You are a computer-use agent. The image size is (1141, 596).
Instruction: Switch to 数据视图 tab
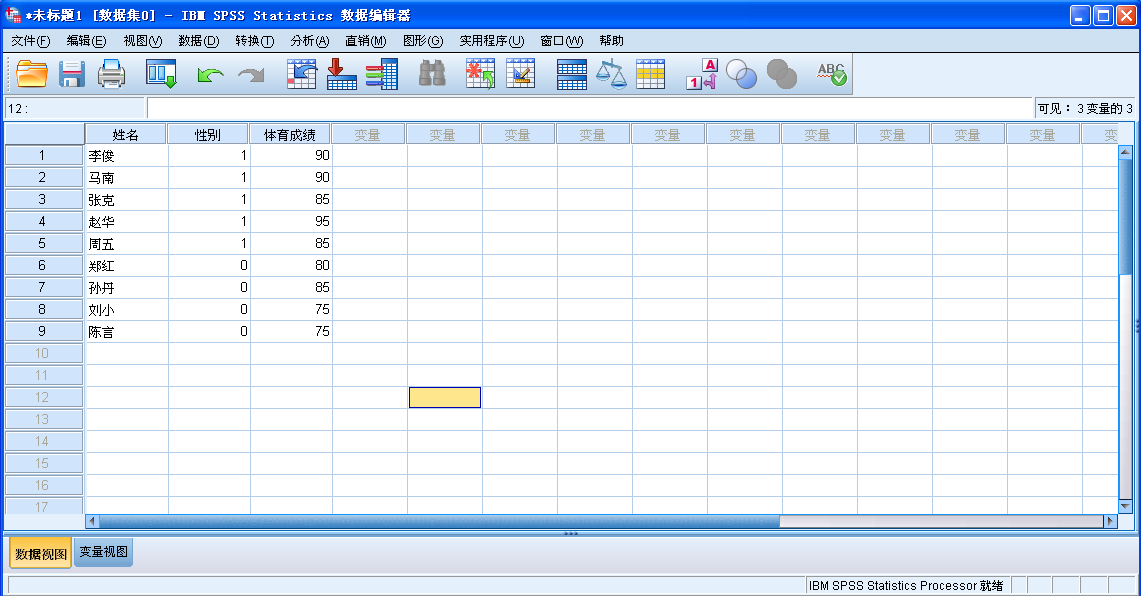point(41,554)
